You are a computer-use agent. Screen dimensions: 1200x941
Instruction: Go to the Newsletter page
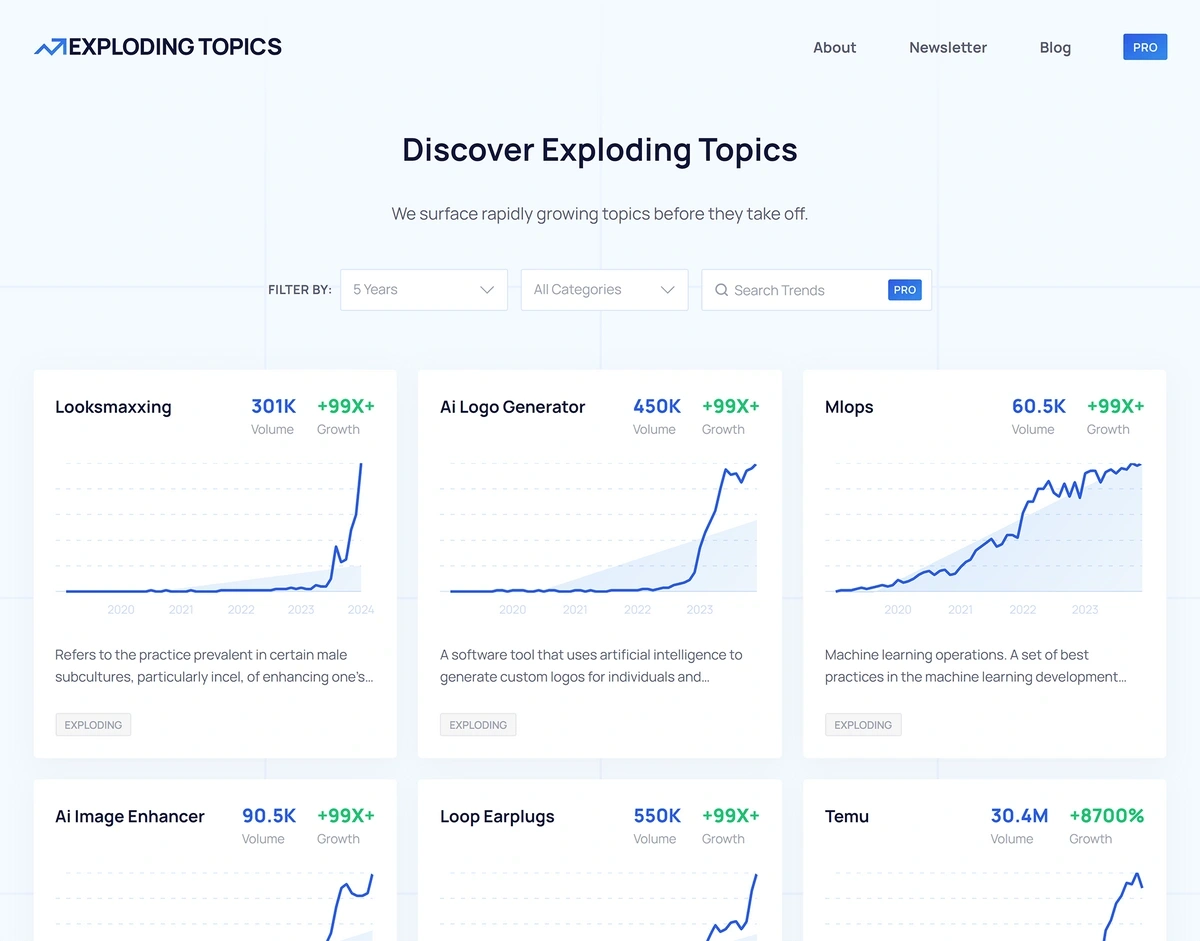coord(948,47)
